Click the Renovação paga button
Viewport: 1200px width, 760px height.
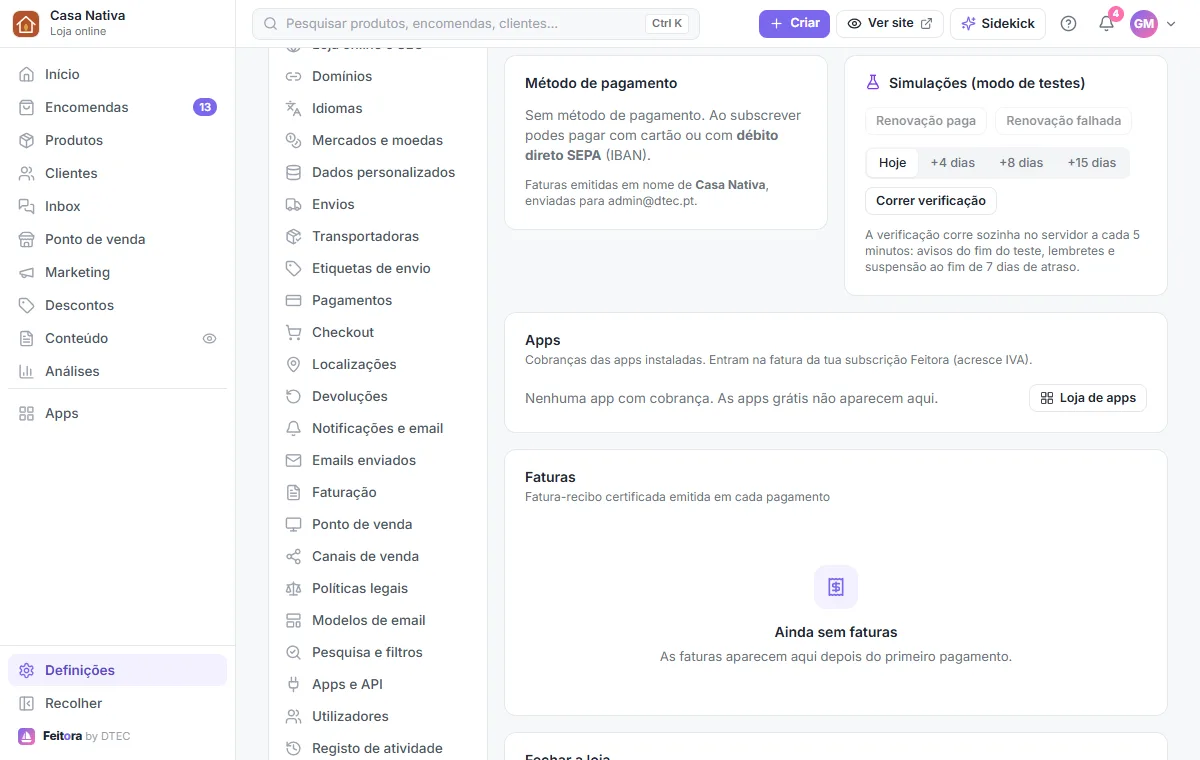point(926,121)
